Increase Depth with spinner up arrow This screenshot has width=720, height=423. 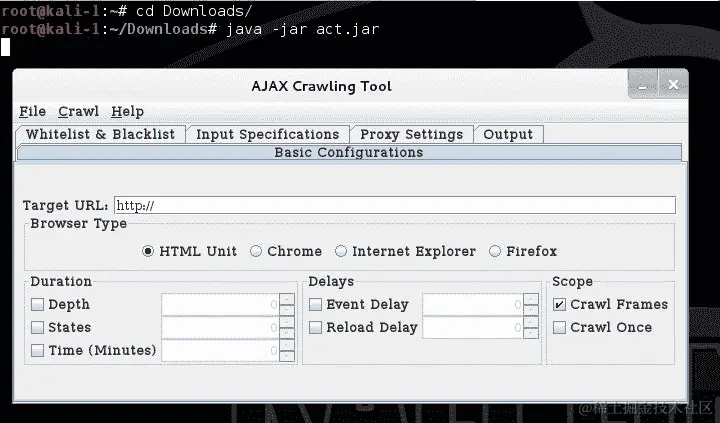(287, 299)
